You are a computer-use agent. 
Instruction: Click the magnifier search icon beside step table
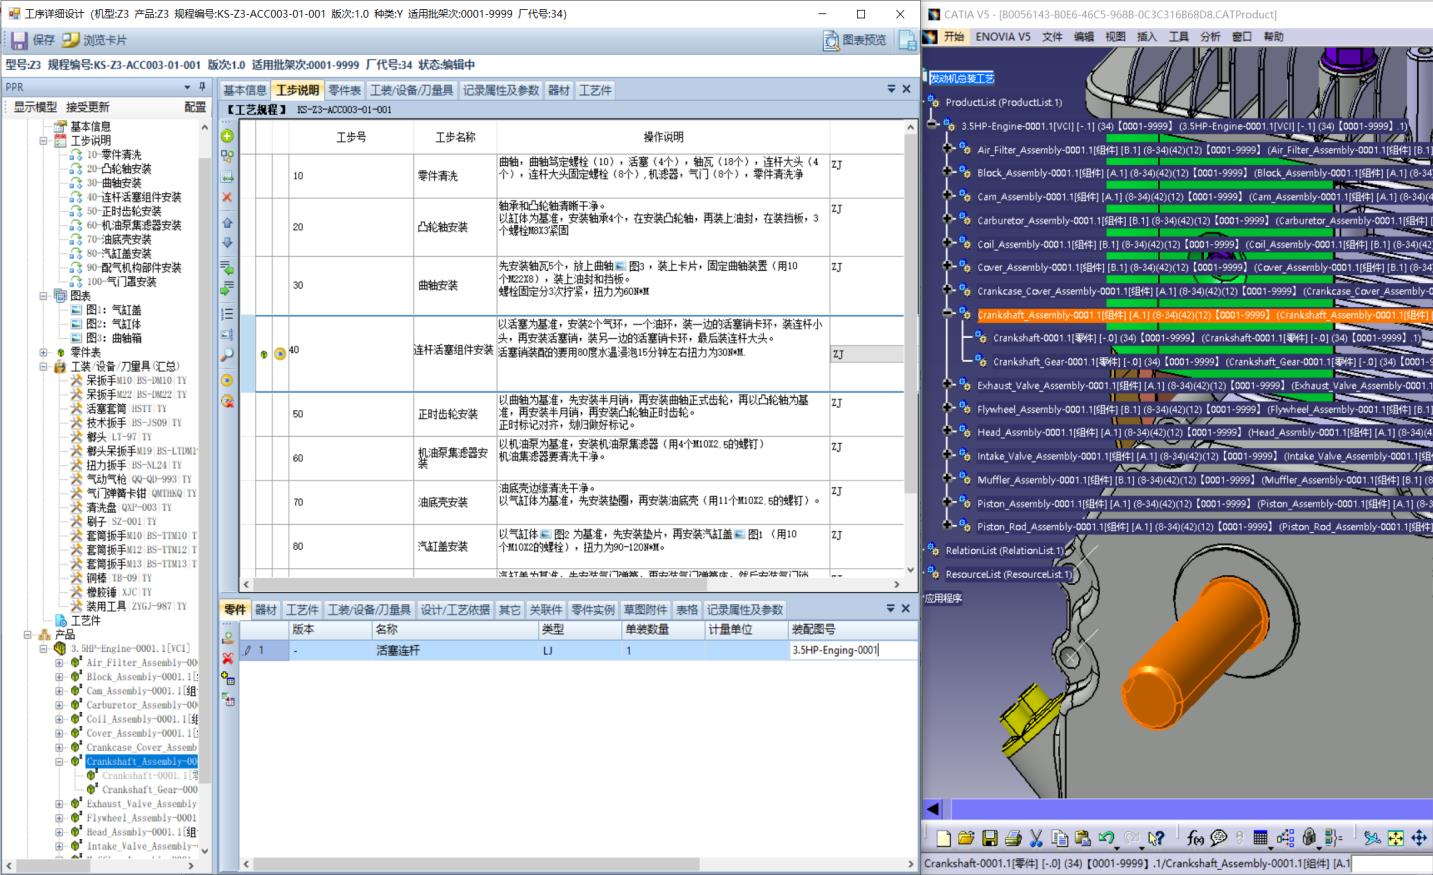pyautogui.click(x=227, y=355)
